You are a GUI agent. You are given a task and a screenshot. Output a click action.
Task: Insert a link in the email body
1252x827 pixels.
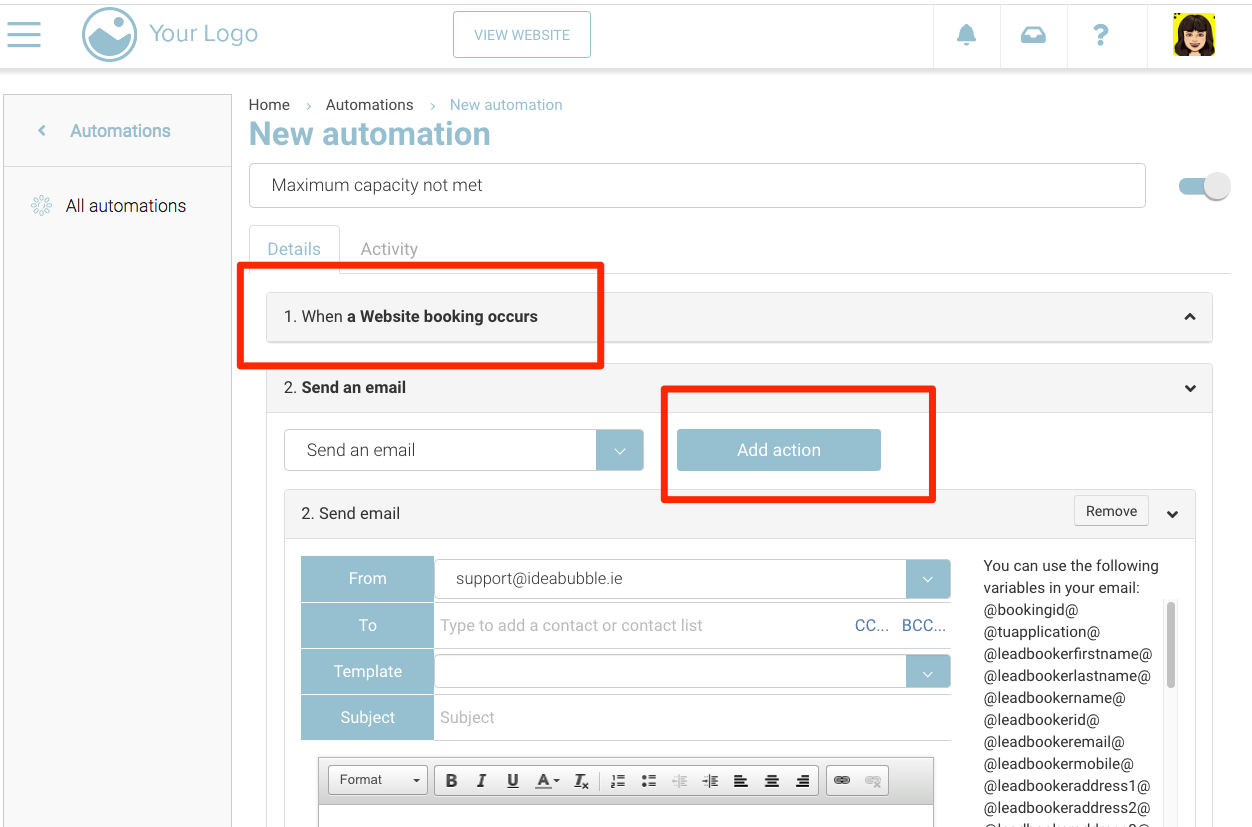842,780
